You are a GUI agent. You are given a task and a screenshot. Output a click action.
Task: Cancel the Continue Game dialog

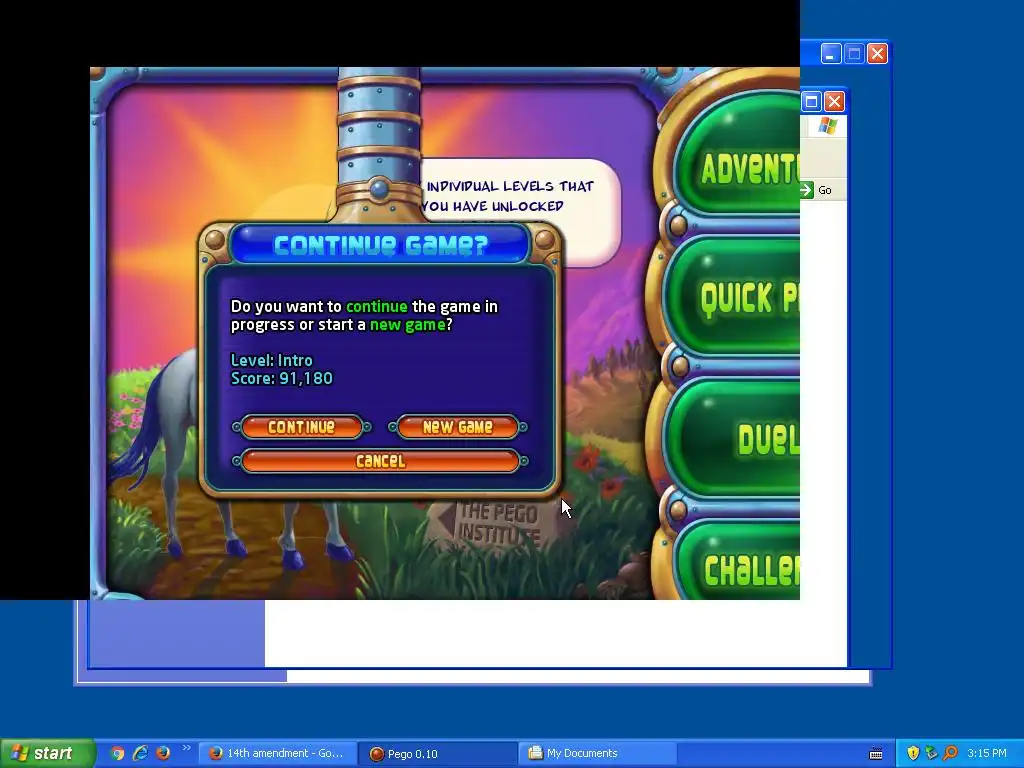pos(380,461)
